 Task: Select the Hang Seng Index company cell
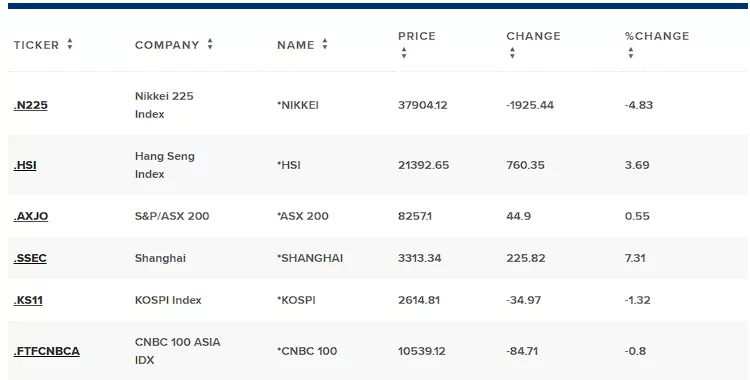pyautogui.click(x=165, y=165)
